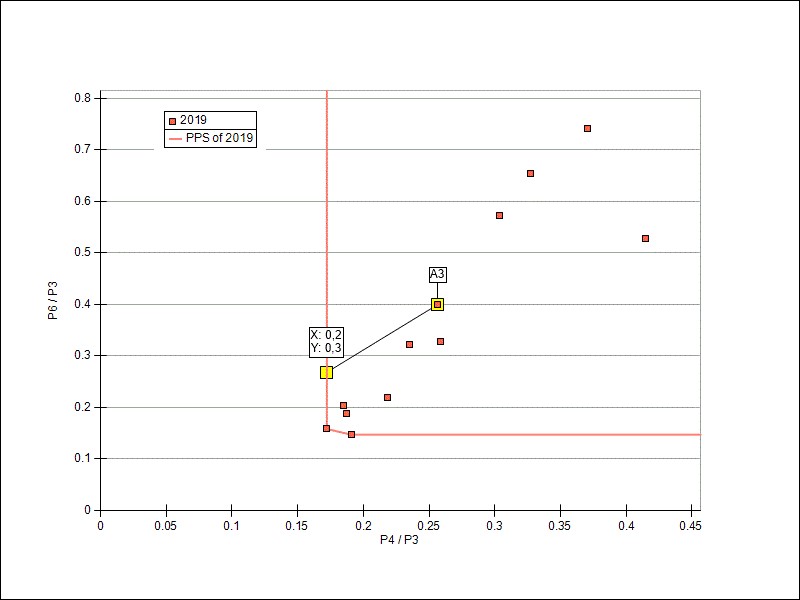Screen dimensions: 800x600
Task: Click the data point at the PPS frontier corner
Action: tap(326, 428)
